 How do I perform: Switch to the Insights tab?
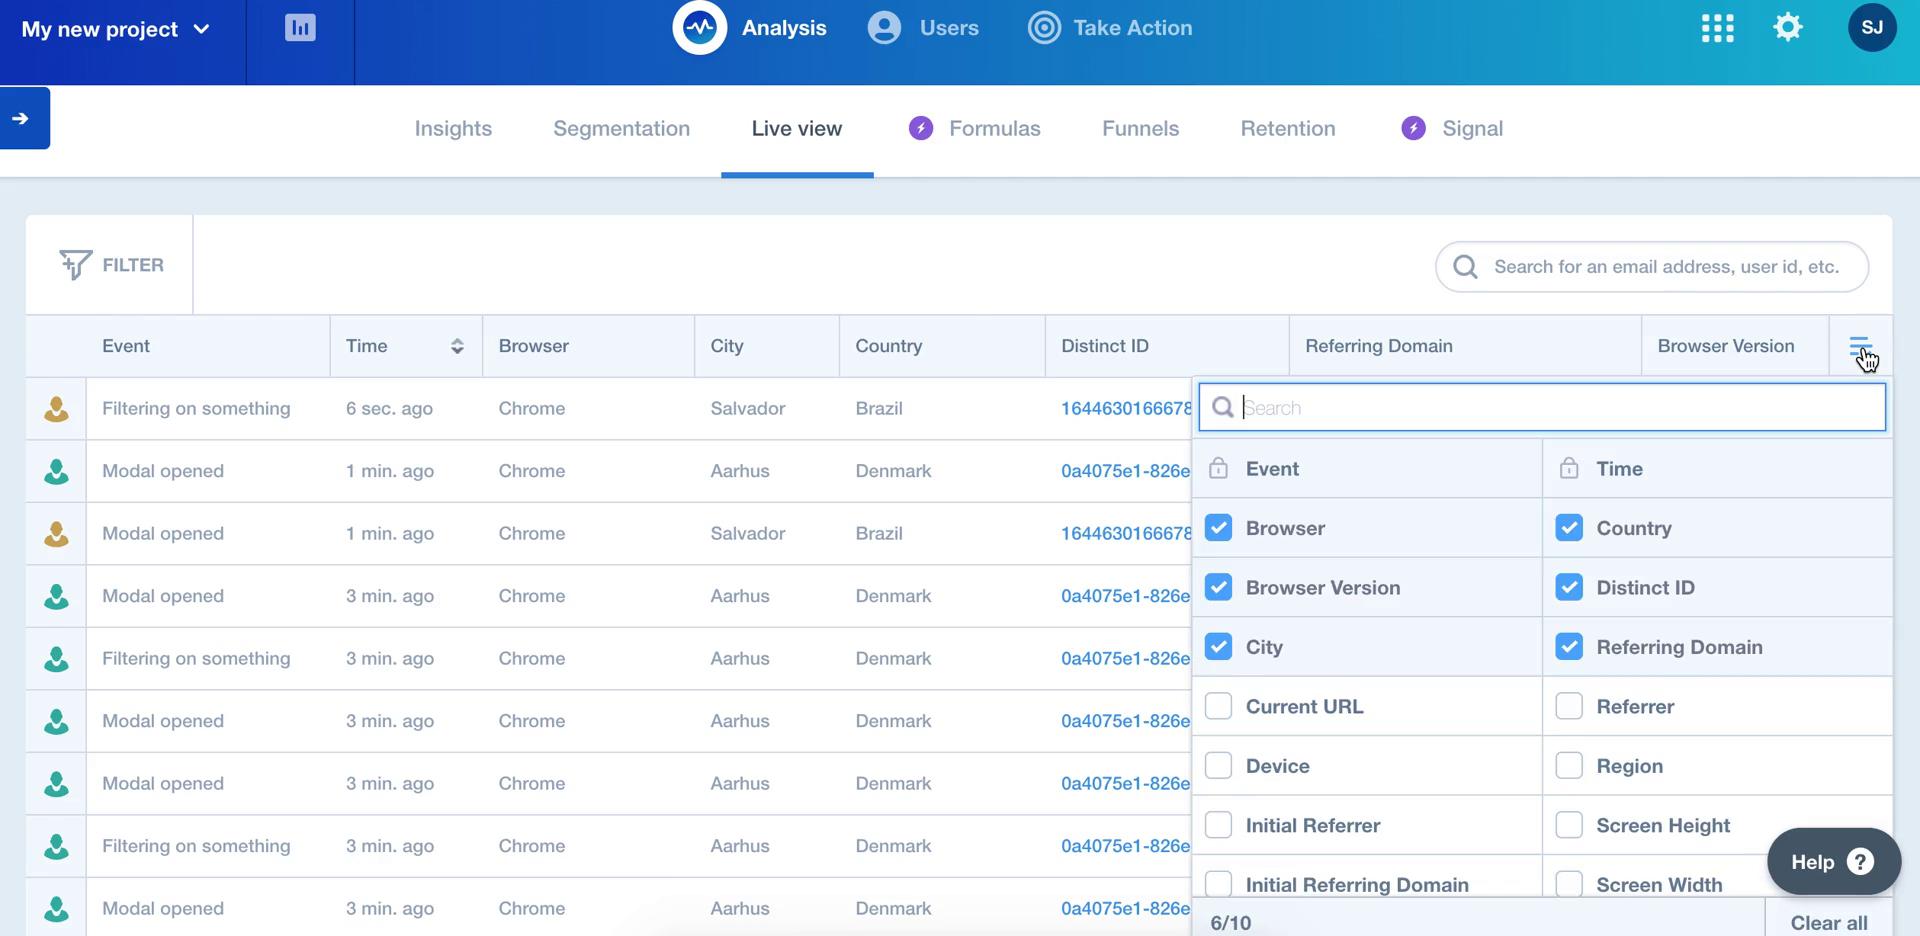point(453,128)
